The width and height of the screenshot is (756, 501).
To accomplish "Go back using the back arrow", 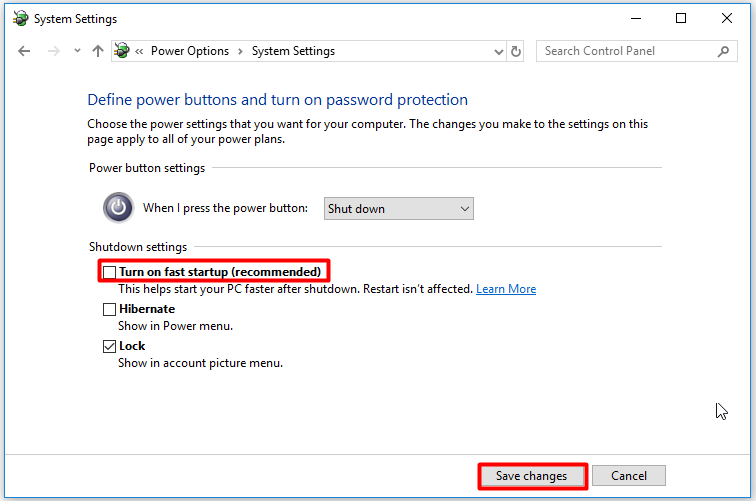I will 24,51.
